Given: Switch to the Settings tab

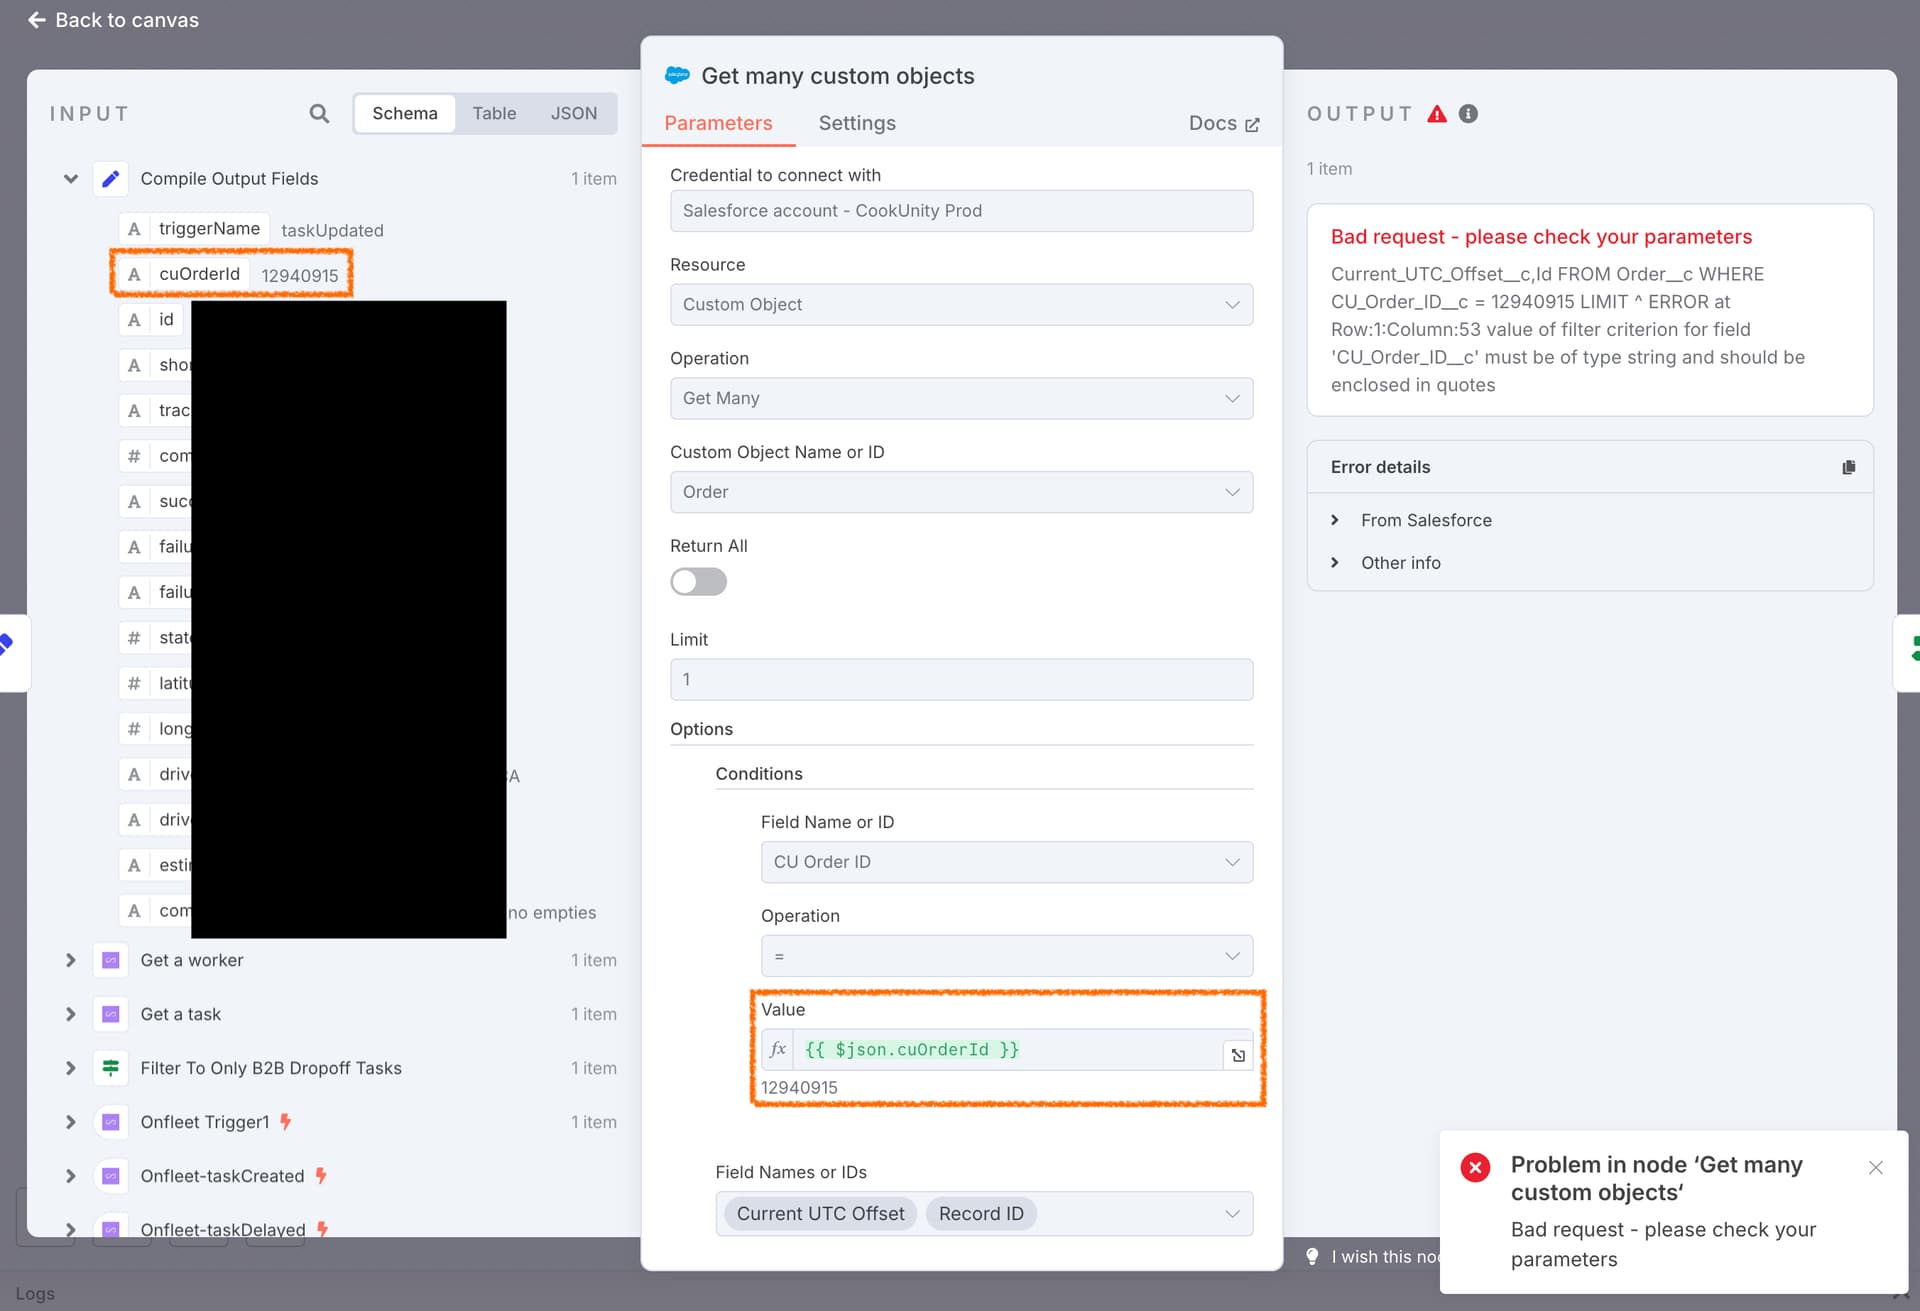Looking at the screenshot, I should (857, 123).
